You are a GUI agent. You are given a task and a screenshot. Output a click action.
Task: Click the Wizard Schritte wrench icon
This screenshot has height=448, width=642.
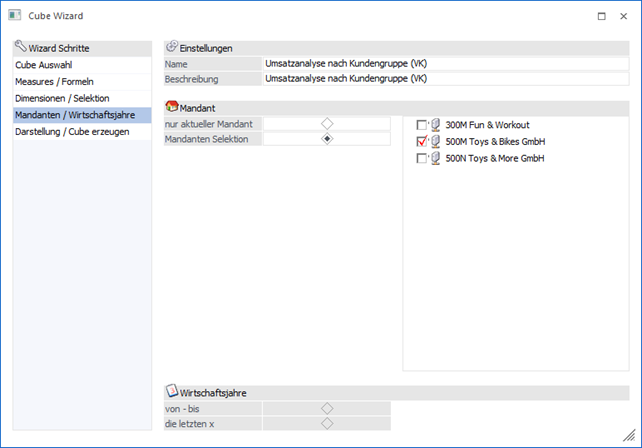tap(21, 47)
